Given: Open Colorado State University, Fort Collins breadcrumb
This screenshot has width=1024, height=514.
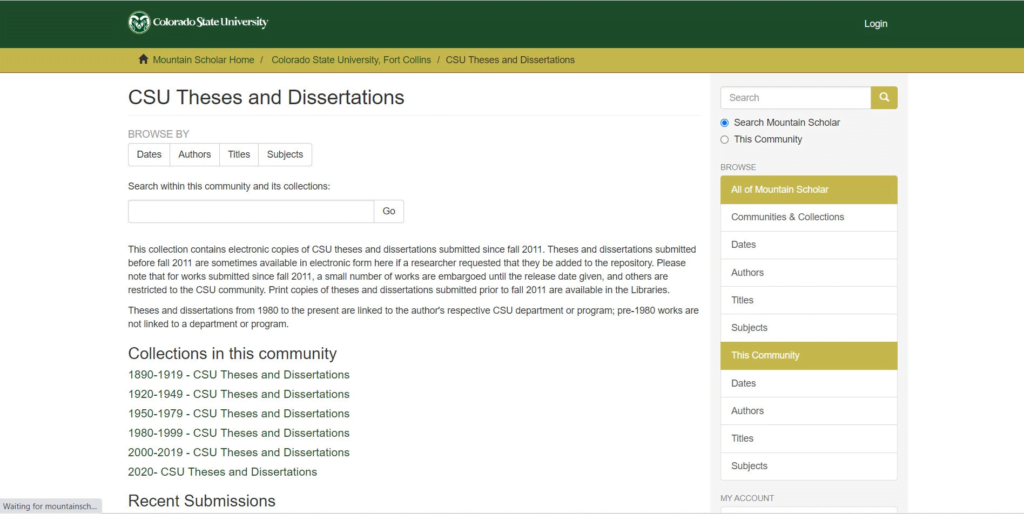Looking at the screenshot, I should click(351, 59).
